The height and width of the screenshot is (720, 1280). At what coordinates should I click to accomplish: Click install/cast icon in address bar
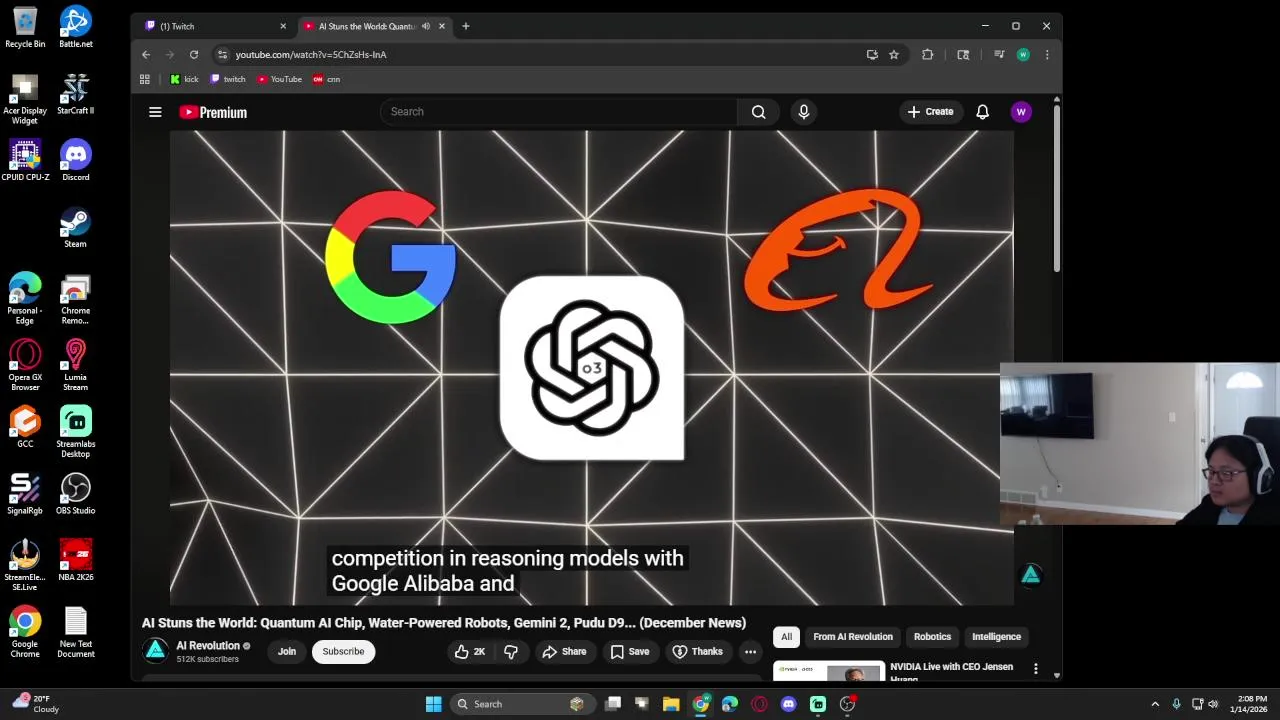[872, 54]
